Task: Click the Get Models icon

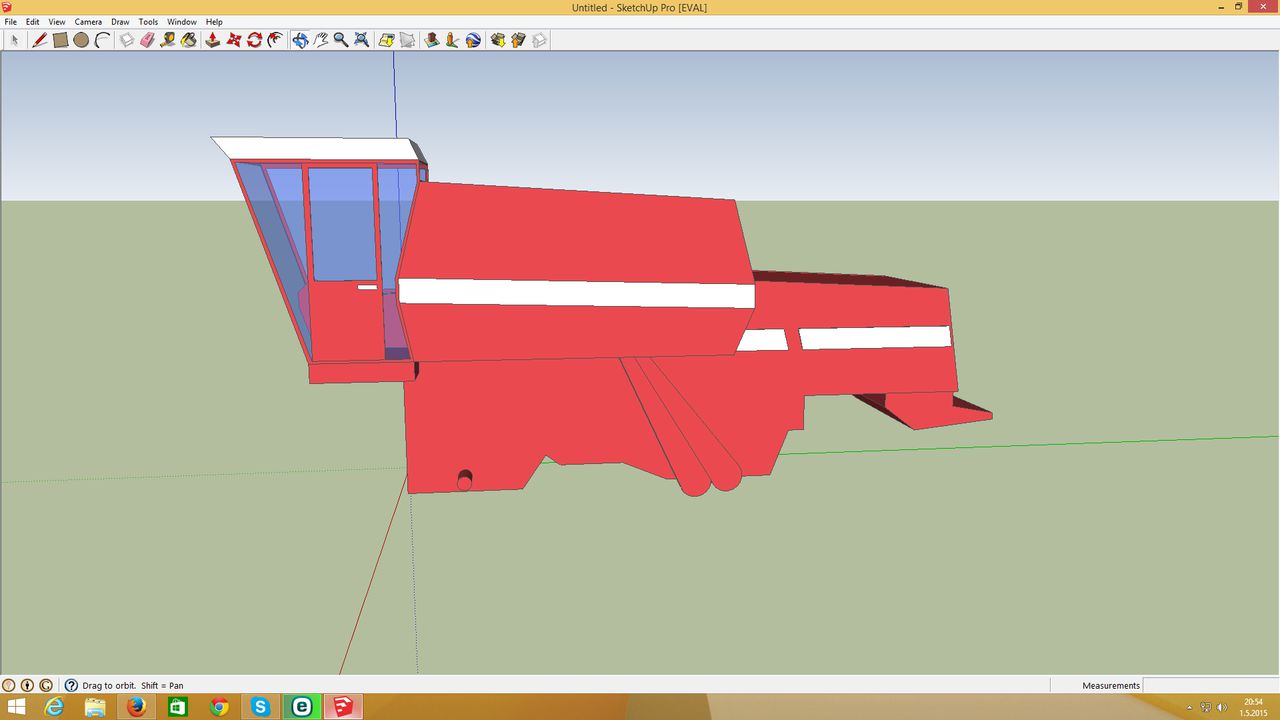Action: 497,40
